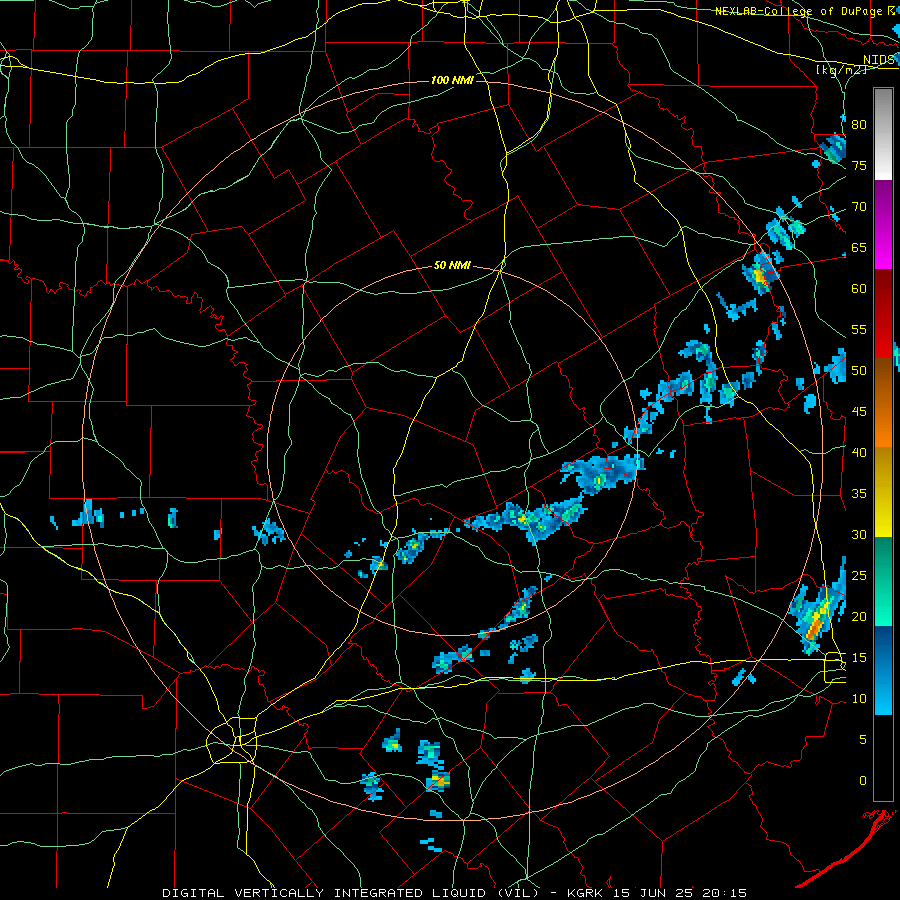Click the 50 value on the color scale
The height and width of the screenshot is (900, 900).
coord(859,371)
